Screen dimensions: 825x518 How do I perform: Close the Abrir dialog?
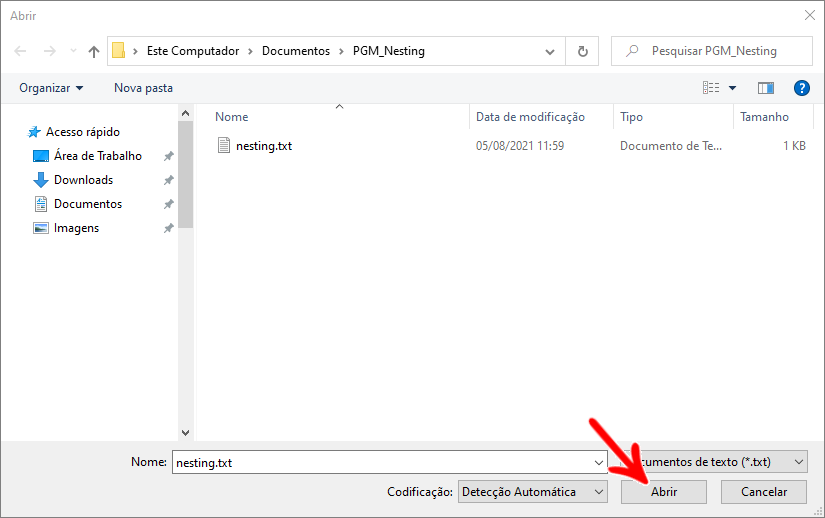810,15
